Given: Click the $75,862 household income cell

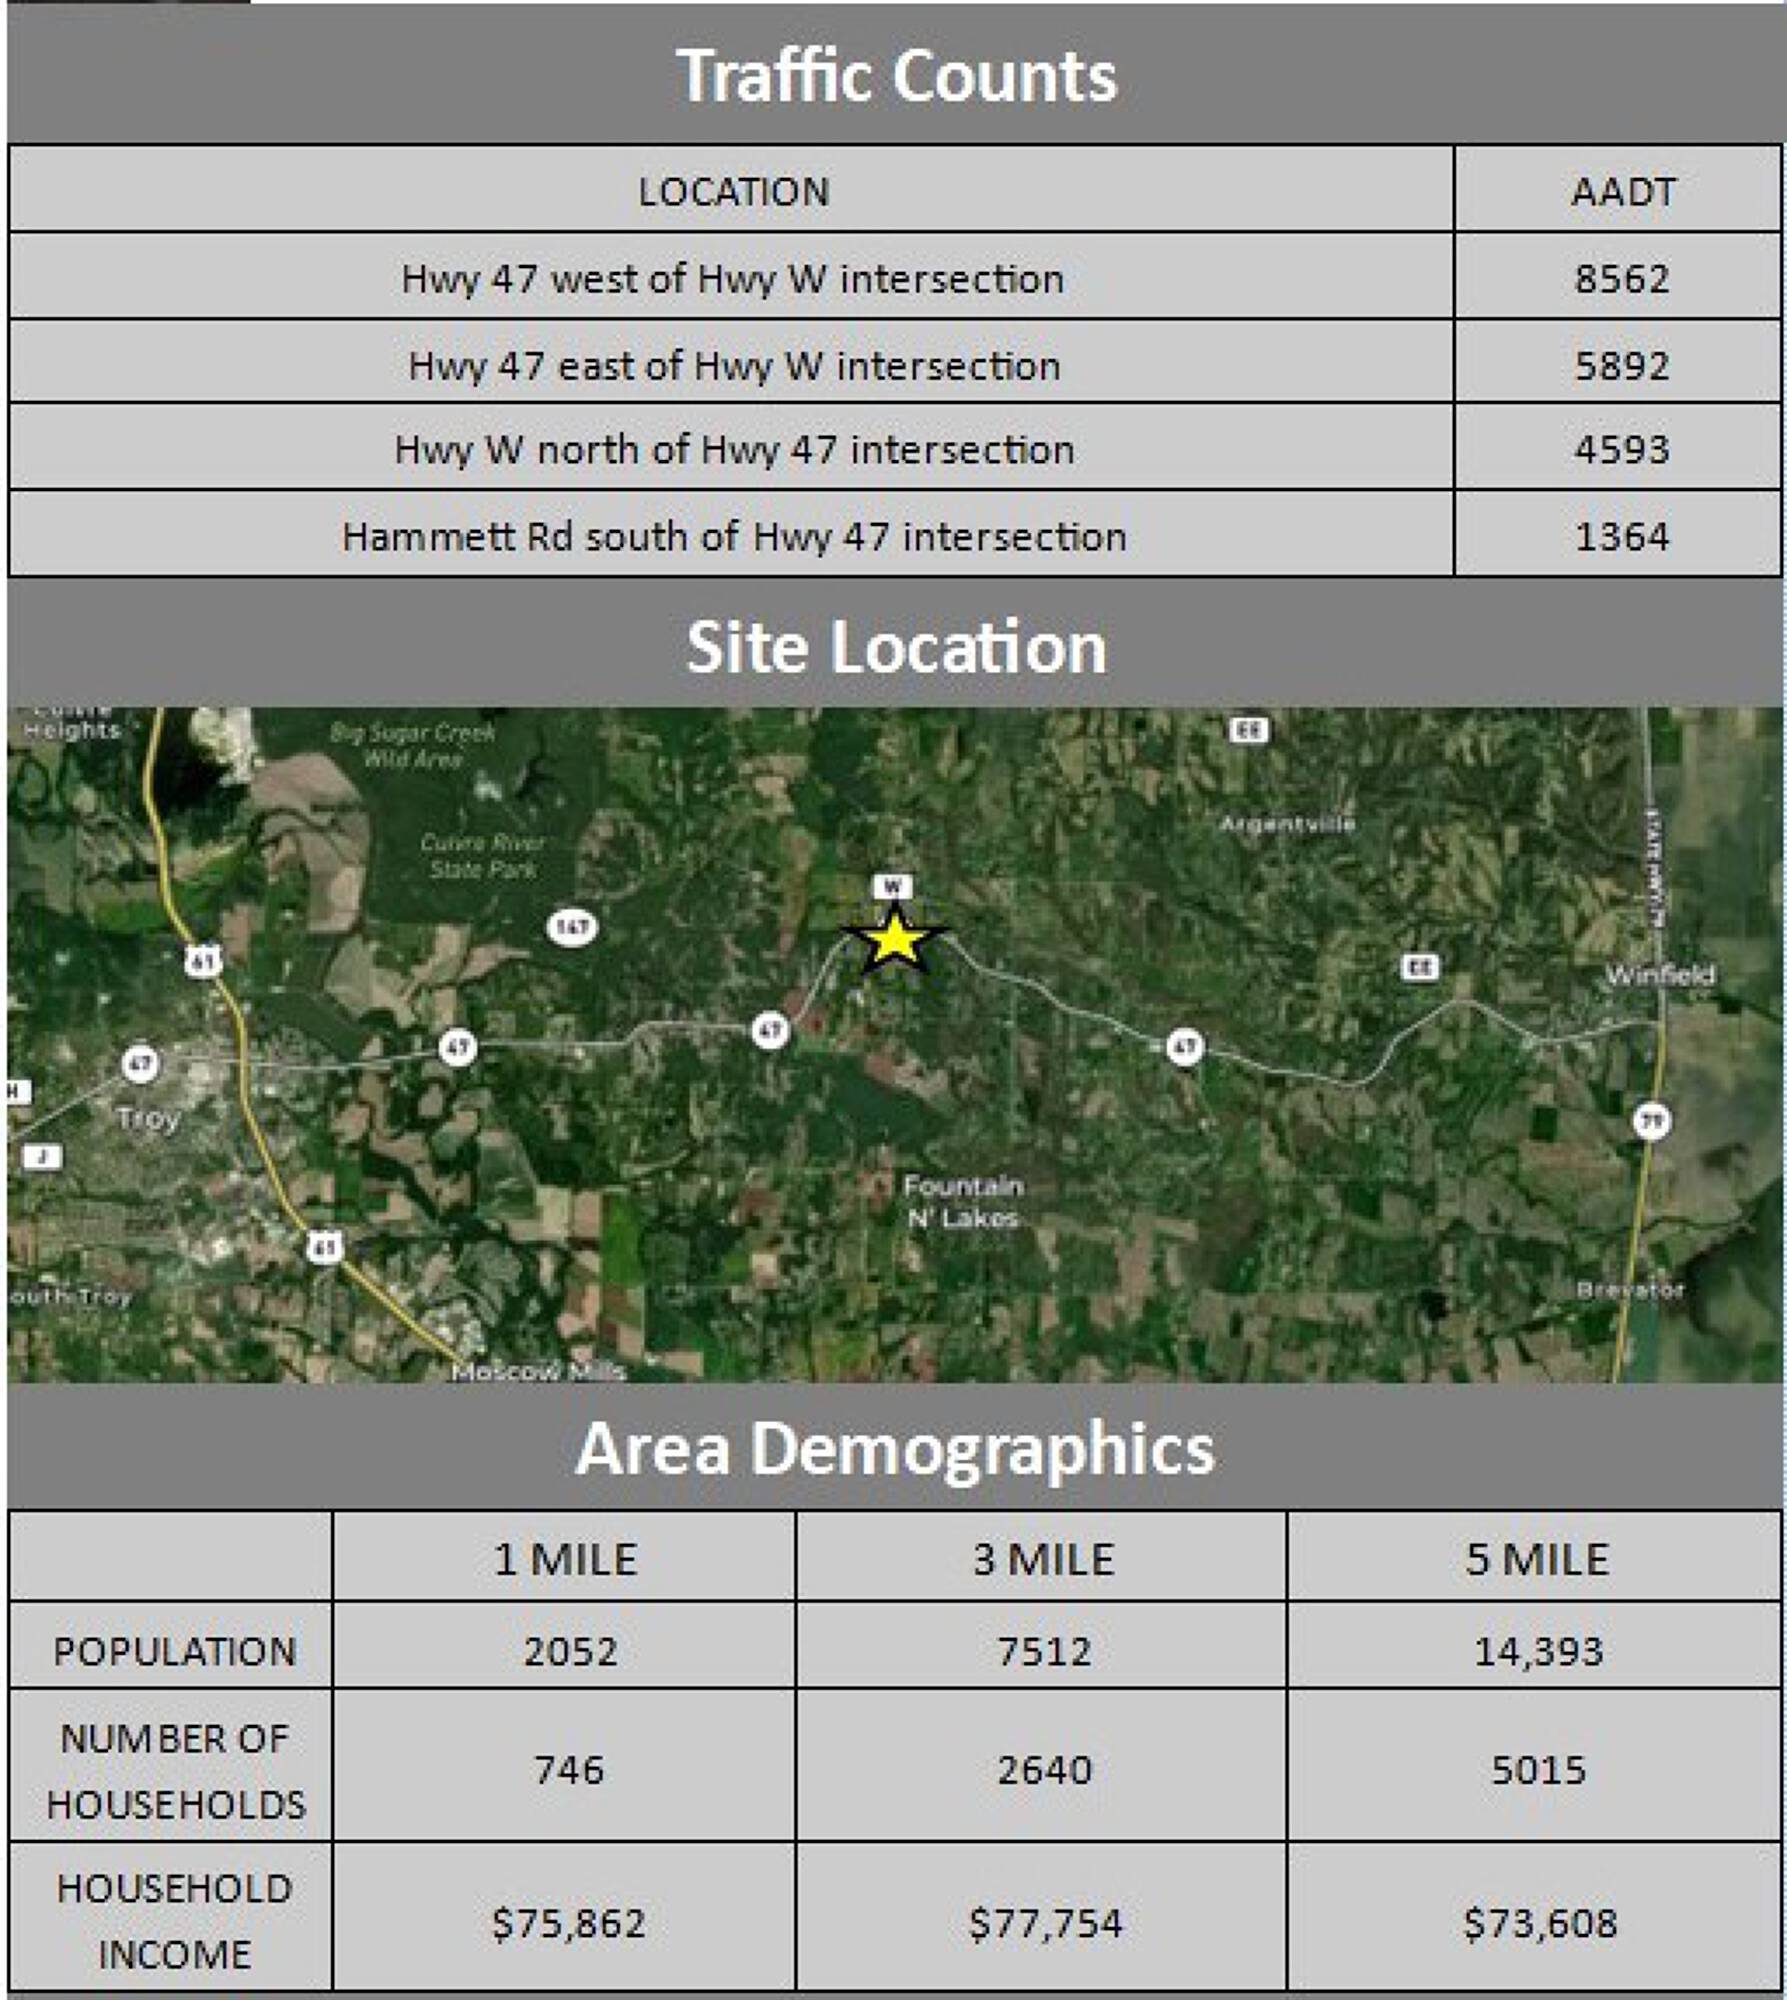Looking at the screenshot, I should point(567,1922).
